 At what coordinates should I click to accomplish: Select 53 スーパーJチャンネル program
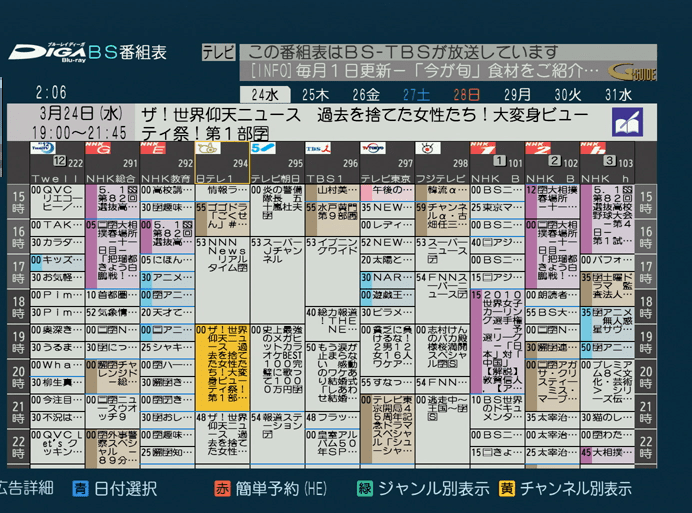[x=277, y=281]
